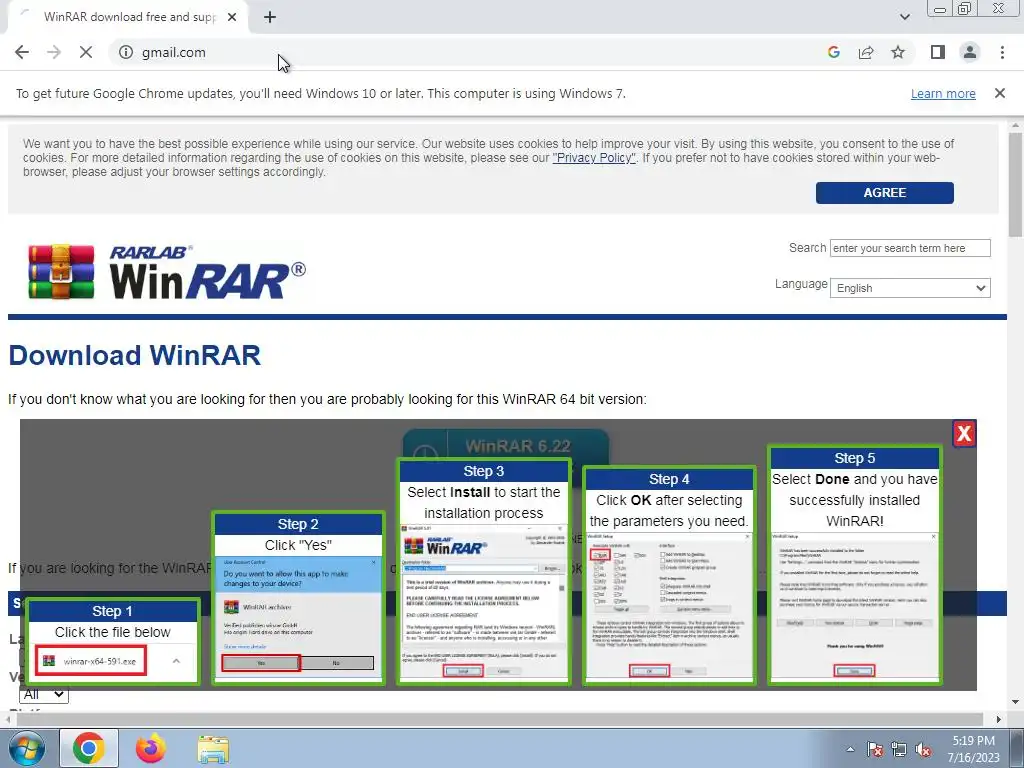Click the winrar-x64-591.exe file in Step 1

coord(91,661)
